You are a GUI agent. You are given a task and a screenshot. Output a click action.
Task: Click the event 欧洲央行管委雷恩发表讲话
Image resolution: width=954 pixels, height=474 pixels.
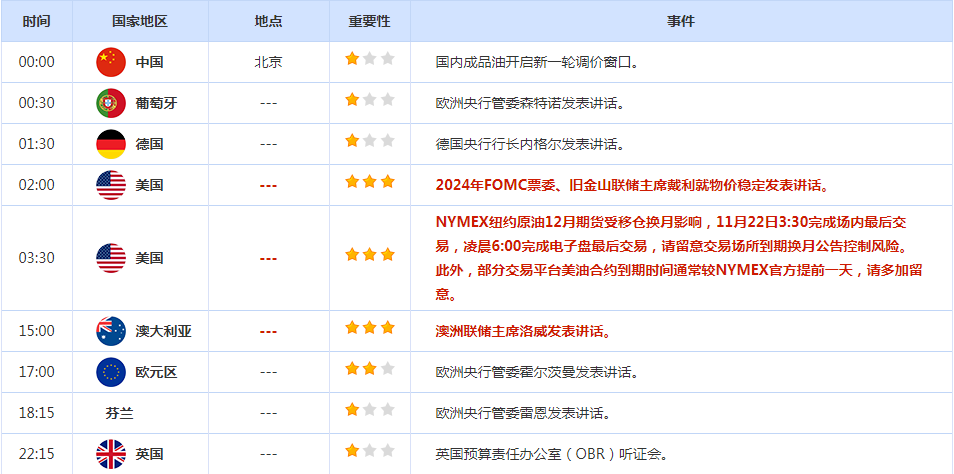coord(523,413)
